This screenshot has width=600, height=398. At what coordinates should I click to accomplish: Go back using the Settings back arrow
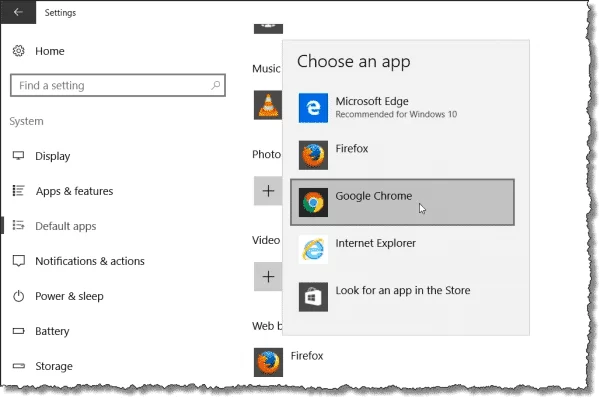point(18,12)
